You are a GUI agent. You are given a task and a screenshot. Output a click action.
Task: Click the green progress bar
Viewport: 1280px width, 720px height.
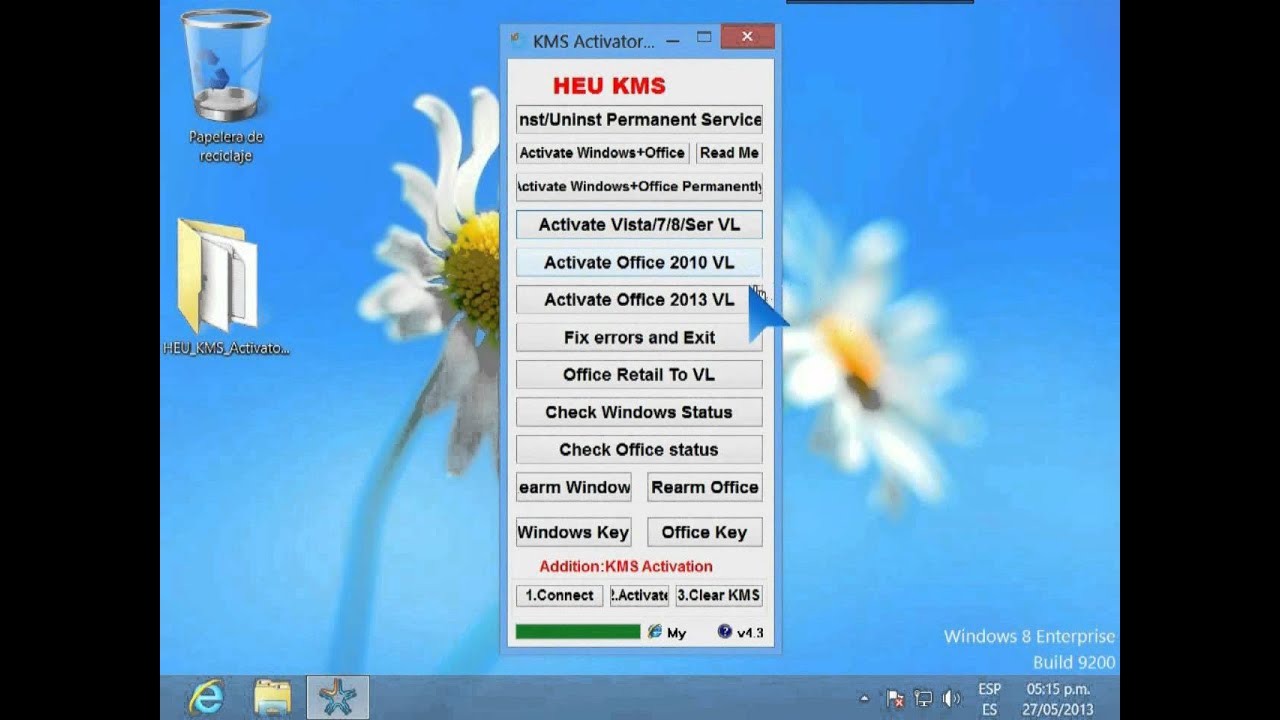(x=578, y=632)
